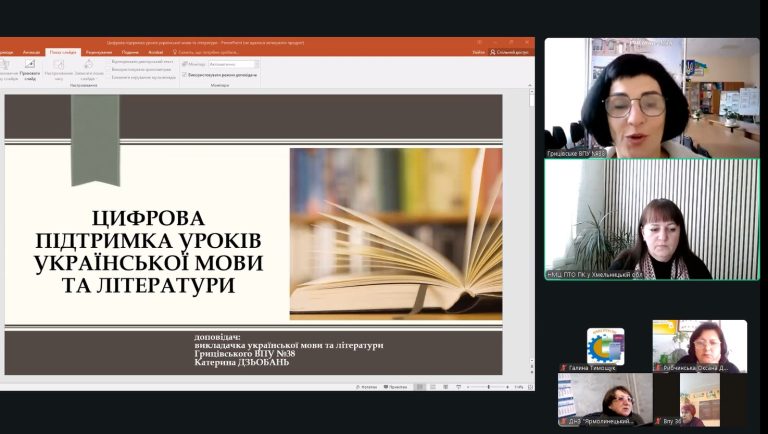This screenshot has width=768, height=434.
Task: Start slide show from status bar icon
Action: (458, 387)
